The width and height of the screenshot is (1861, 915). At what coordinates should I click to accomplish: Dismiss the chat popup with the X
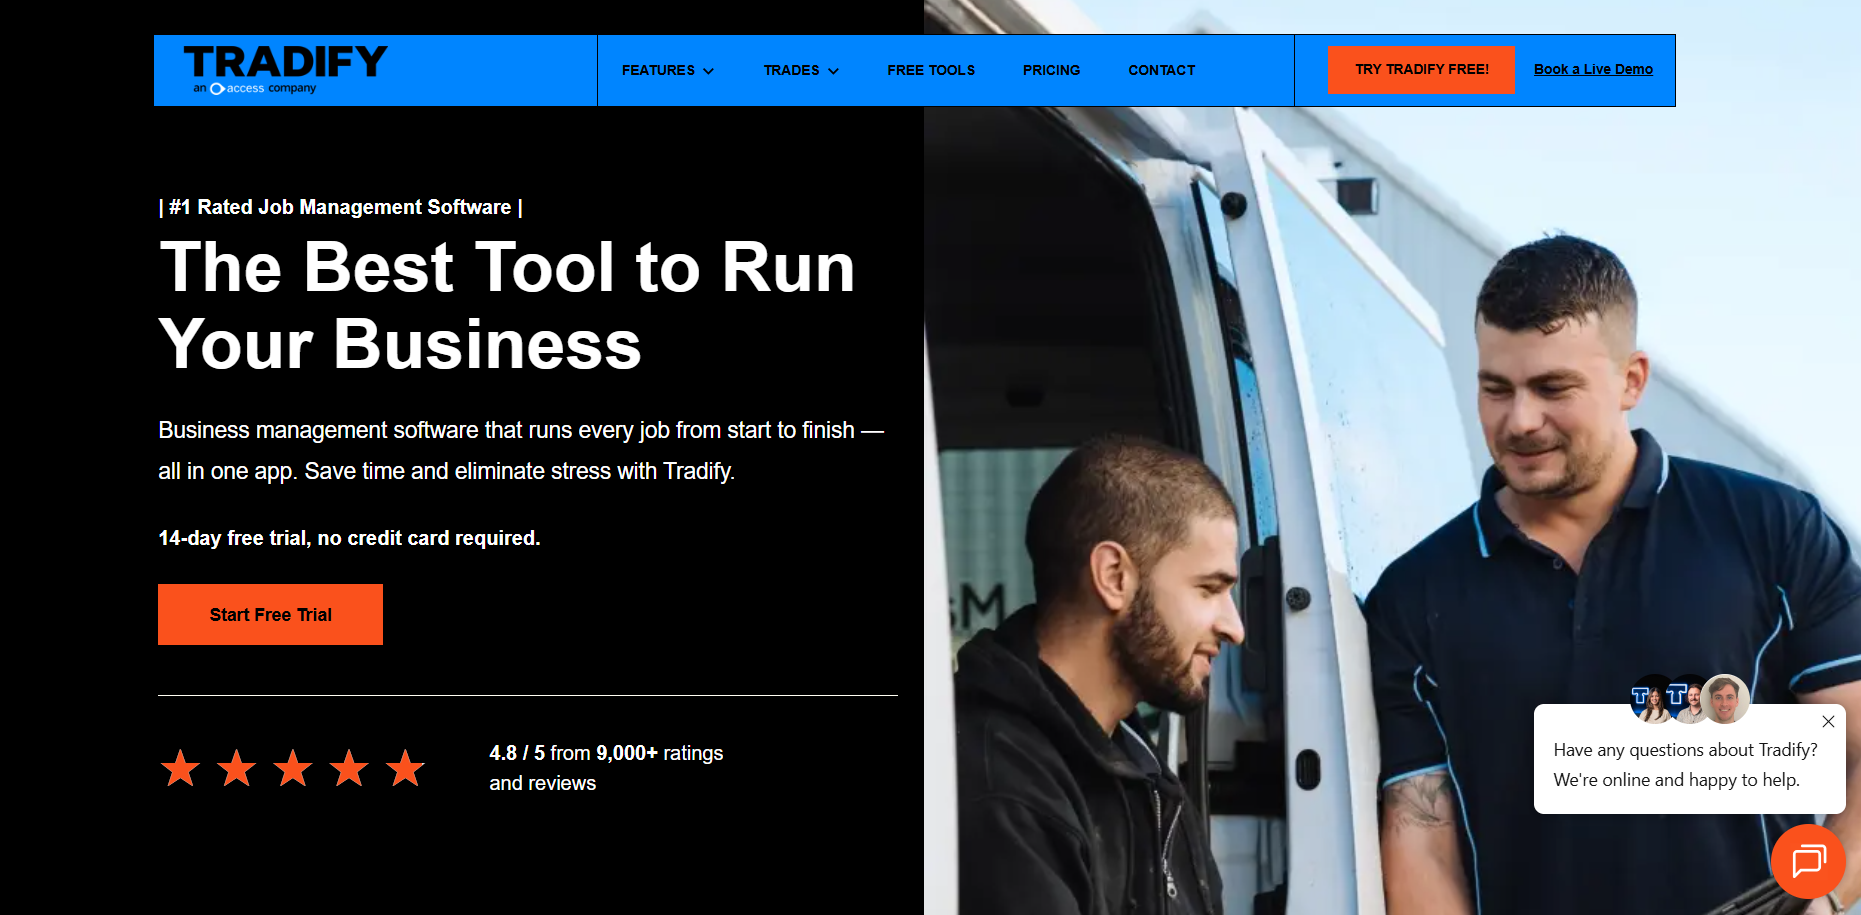1828,721
